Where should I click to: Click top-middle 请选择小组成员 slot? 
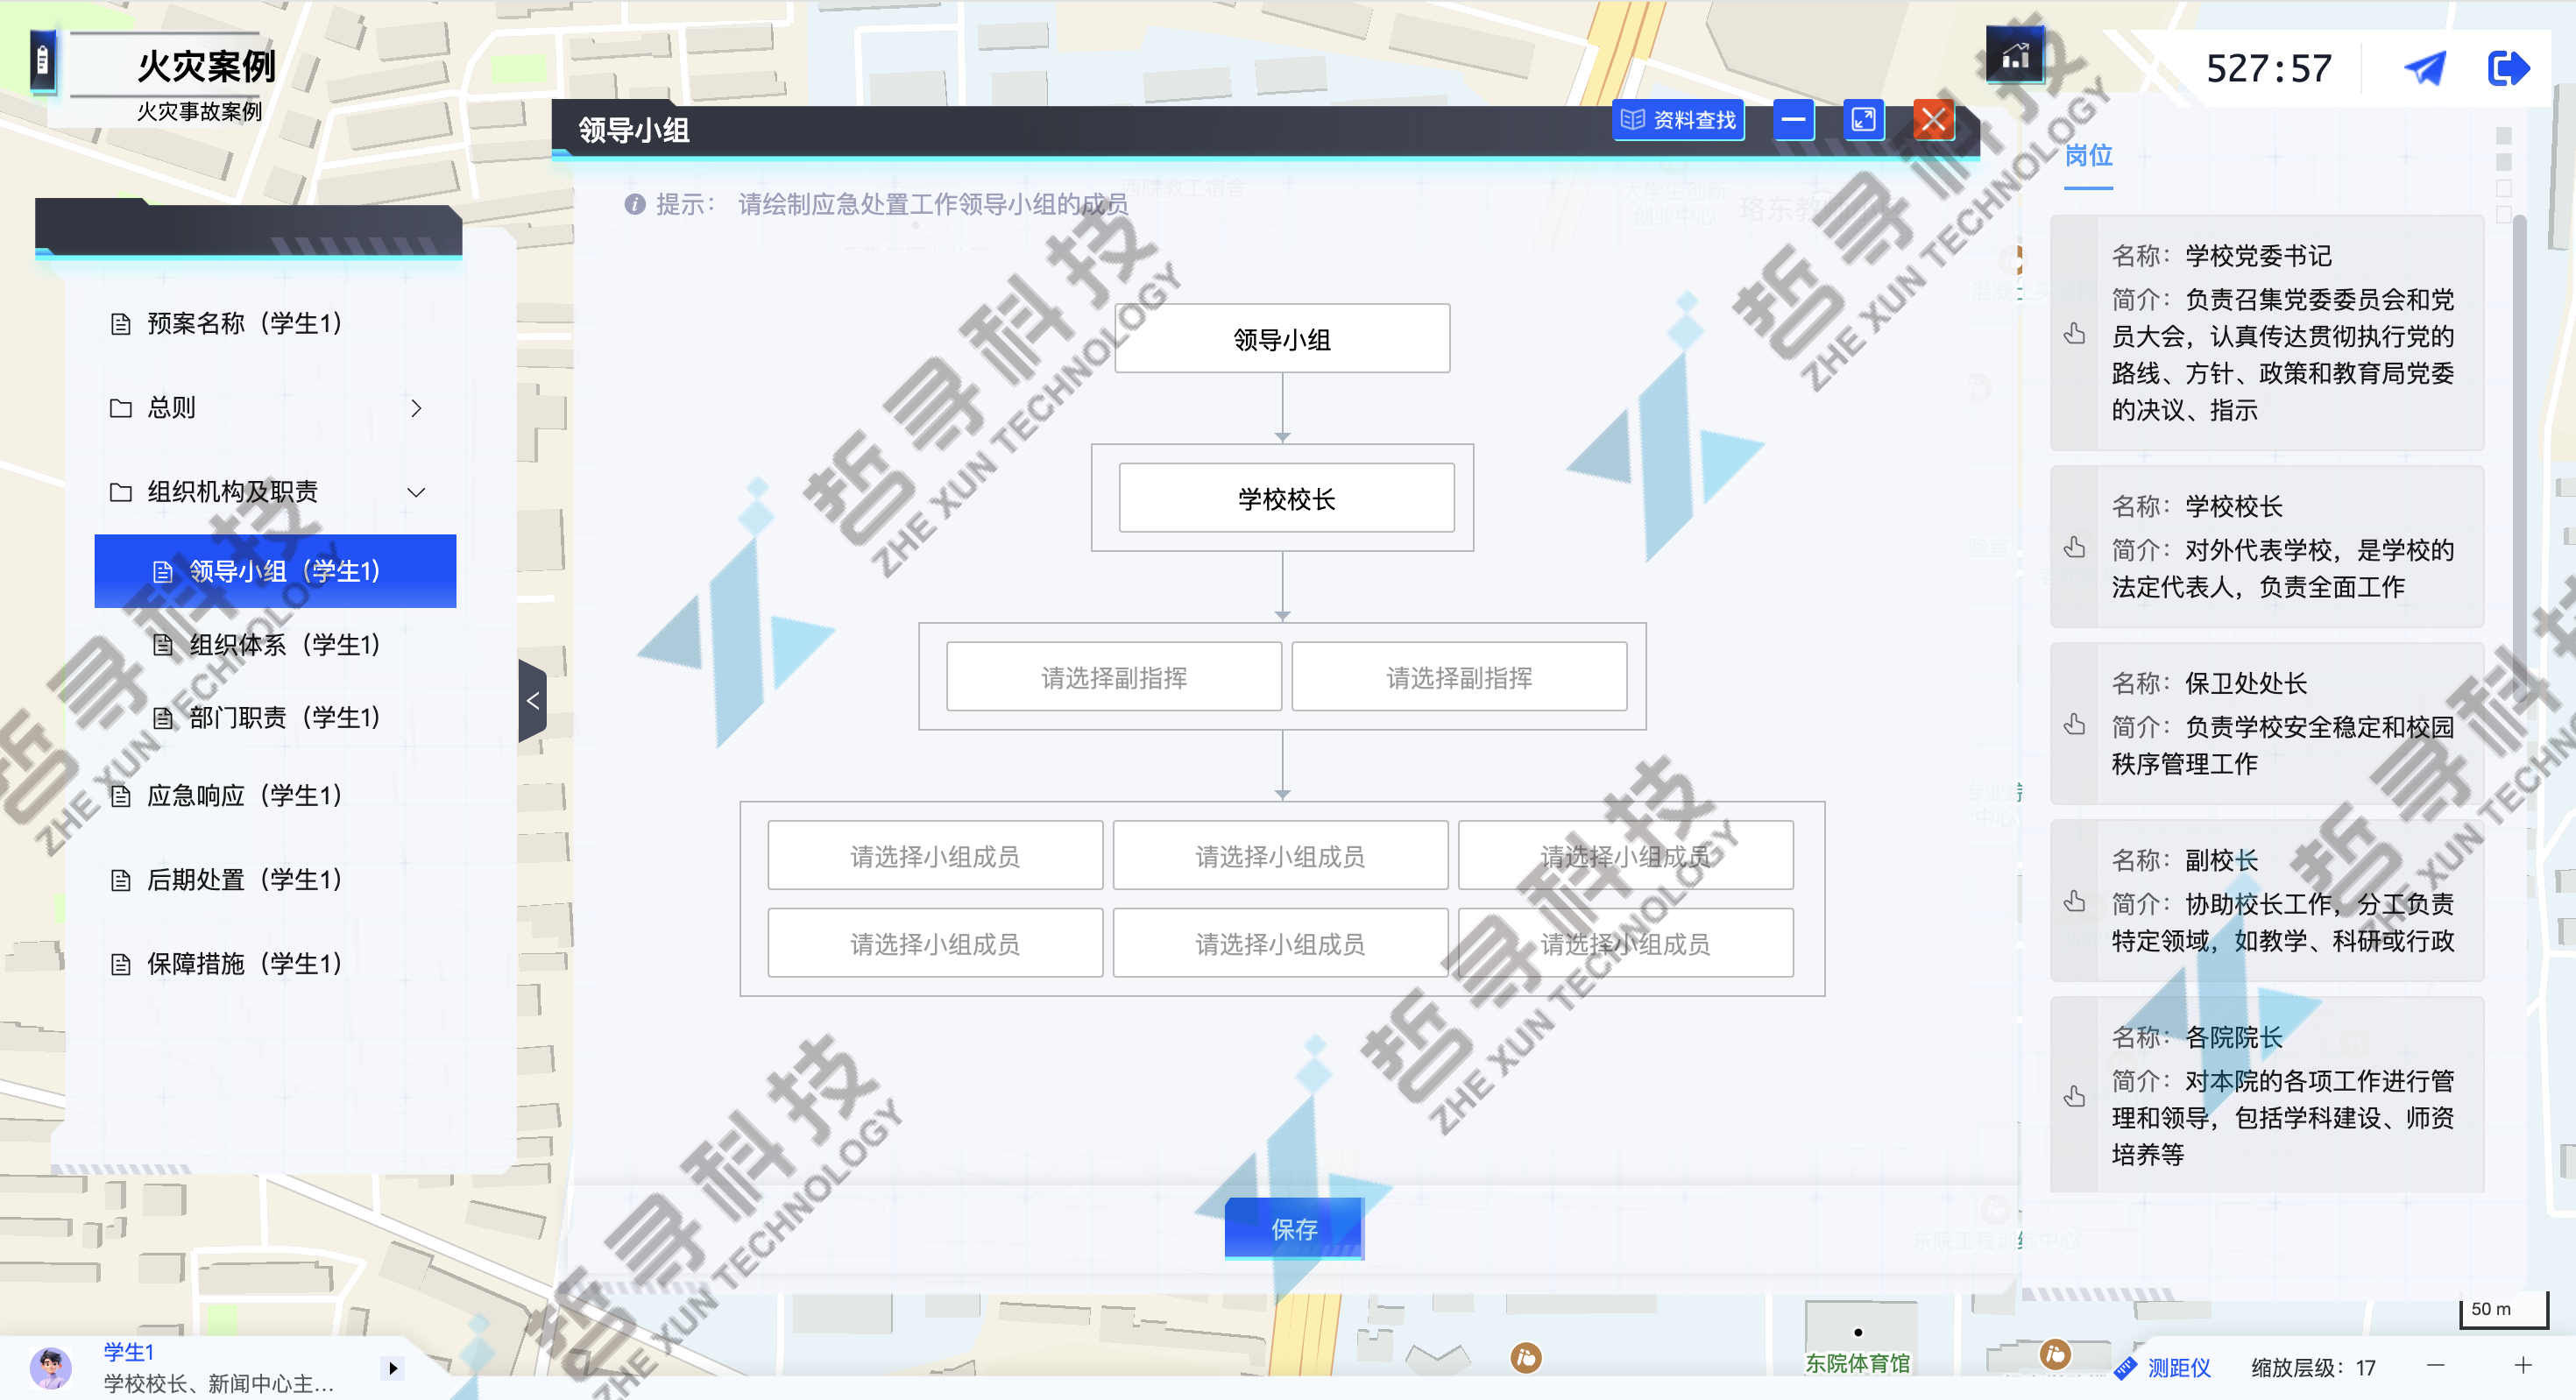click(1280, 856)
